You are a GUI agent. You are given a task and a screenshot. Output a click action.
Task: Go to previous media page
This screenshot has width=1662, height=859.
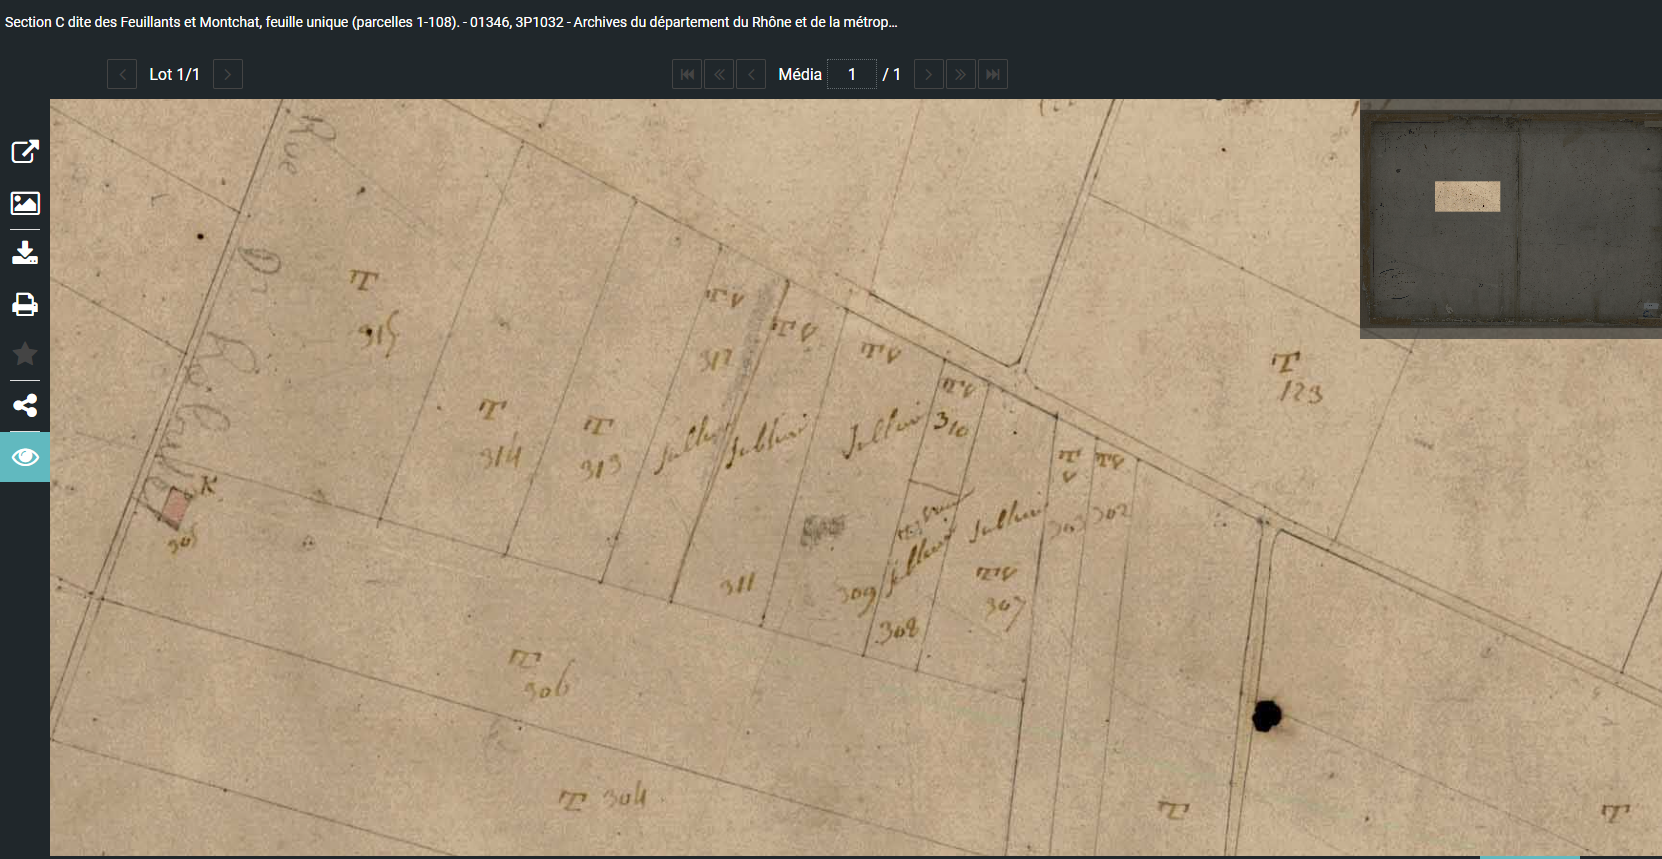pos(751,74)
